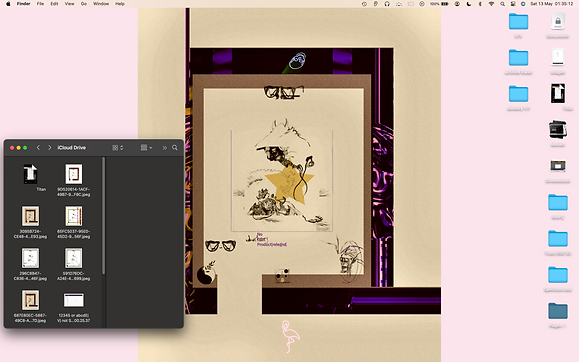Click the search icon in Finder window
The width and height of the screenshot is (579, 362).
coord(175,148)
